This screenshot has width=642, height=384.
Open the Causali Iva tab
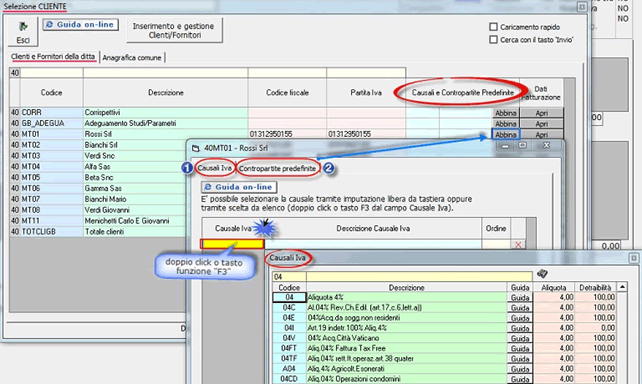(215, 168)
